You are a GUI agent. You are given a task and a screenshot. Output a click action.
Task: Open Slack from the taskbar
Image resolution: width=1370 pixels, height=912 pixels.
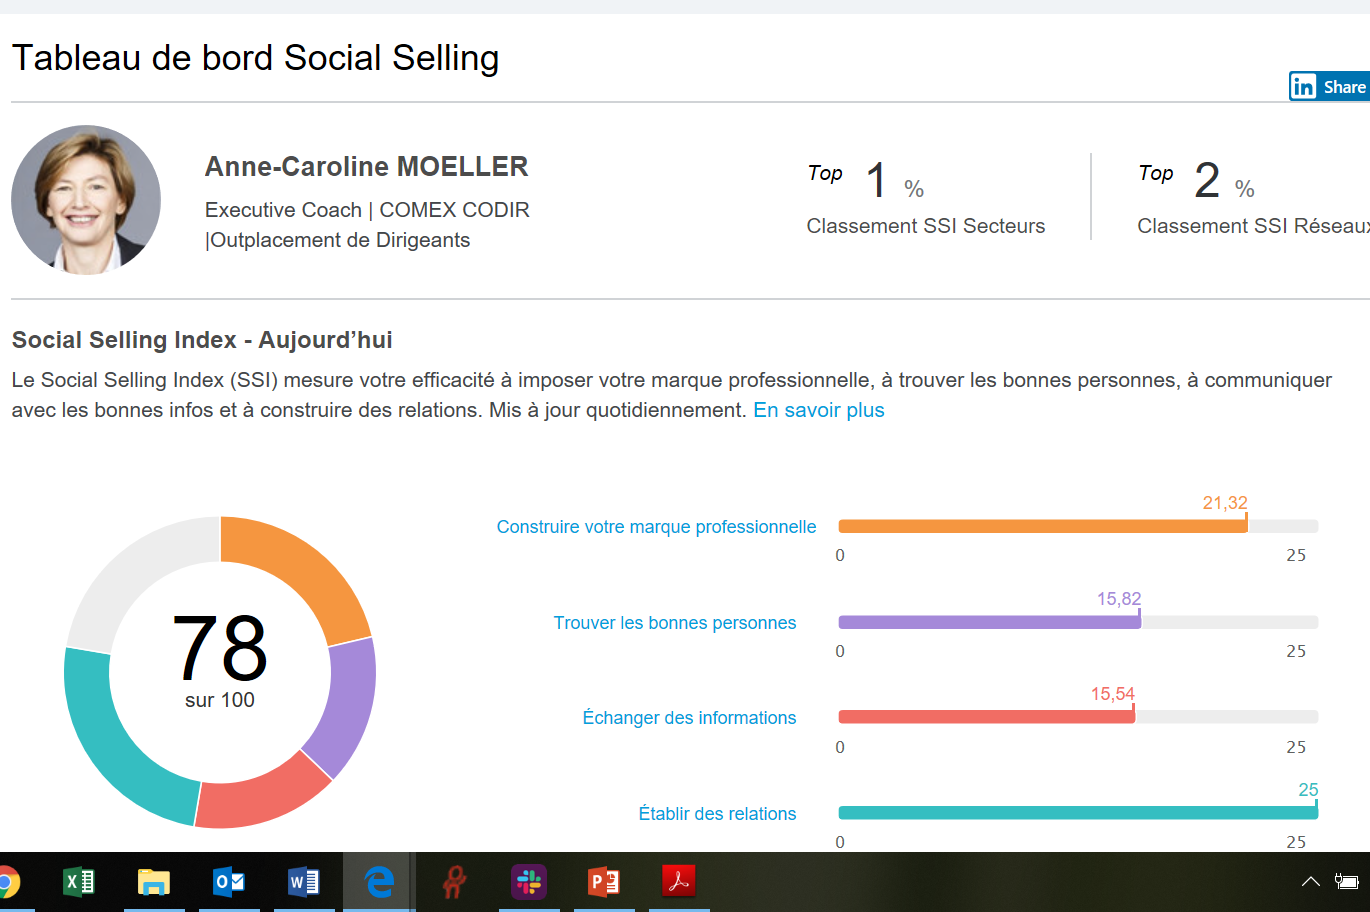529,882
